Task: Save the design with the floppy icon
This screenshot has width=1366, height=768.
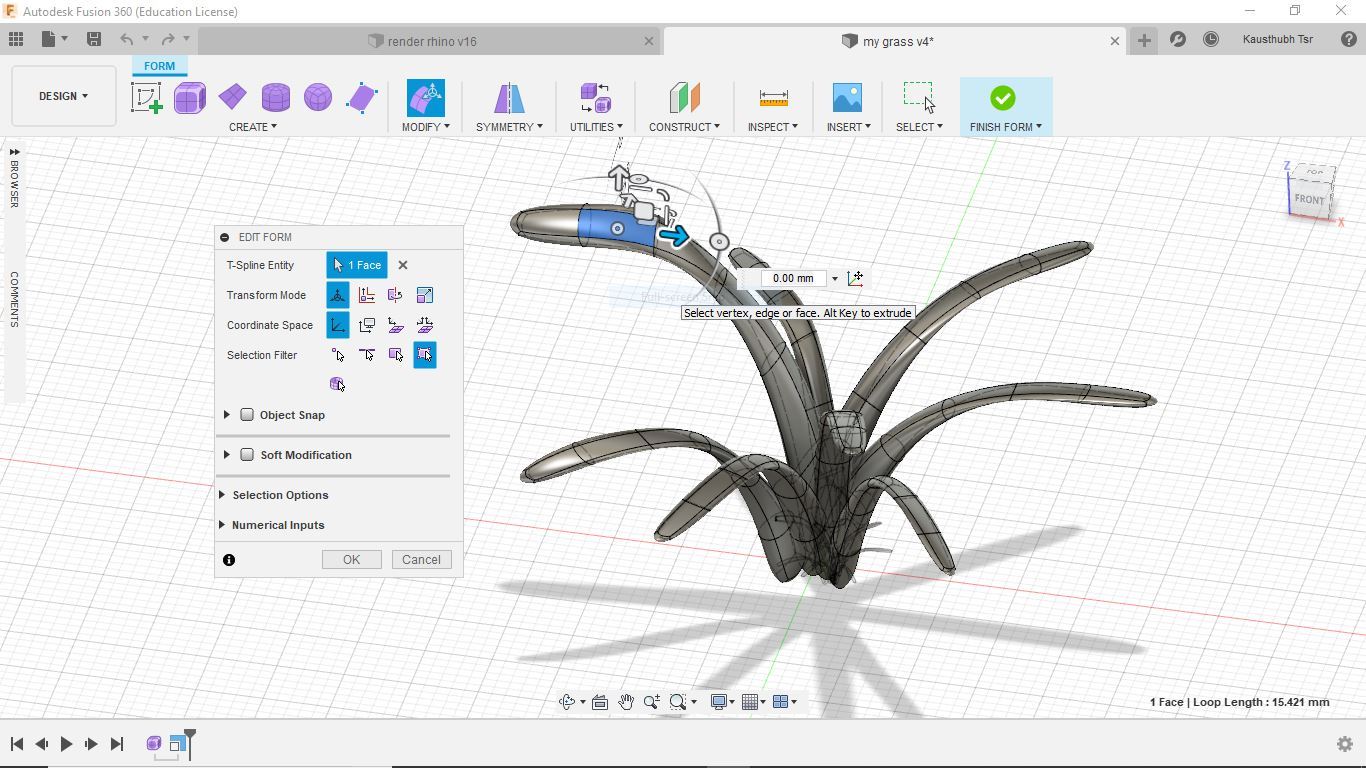Action: point(94,39)
